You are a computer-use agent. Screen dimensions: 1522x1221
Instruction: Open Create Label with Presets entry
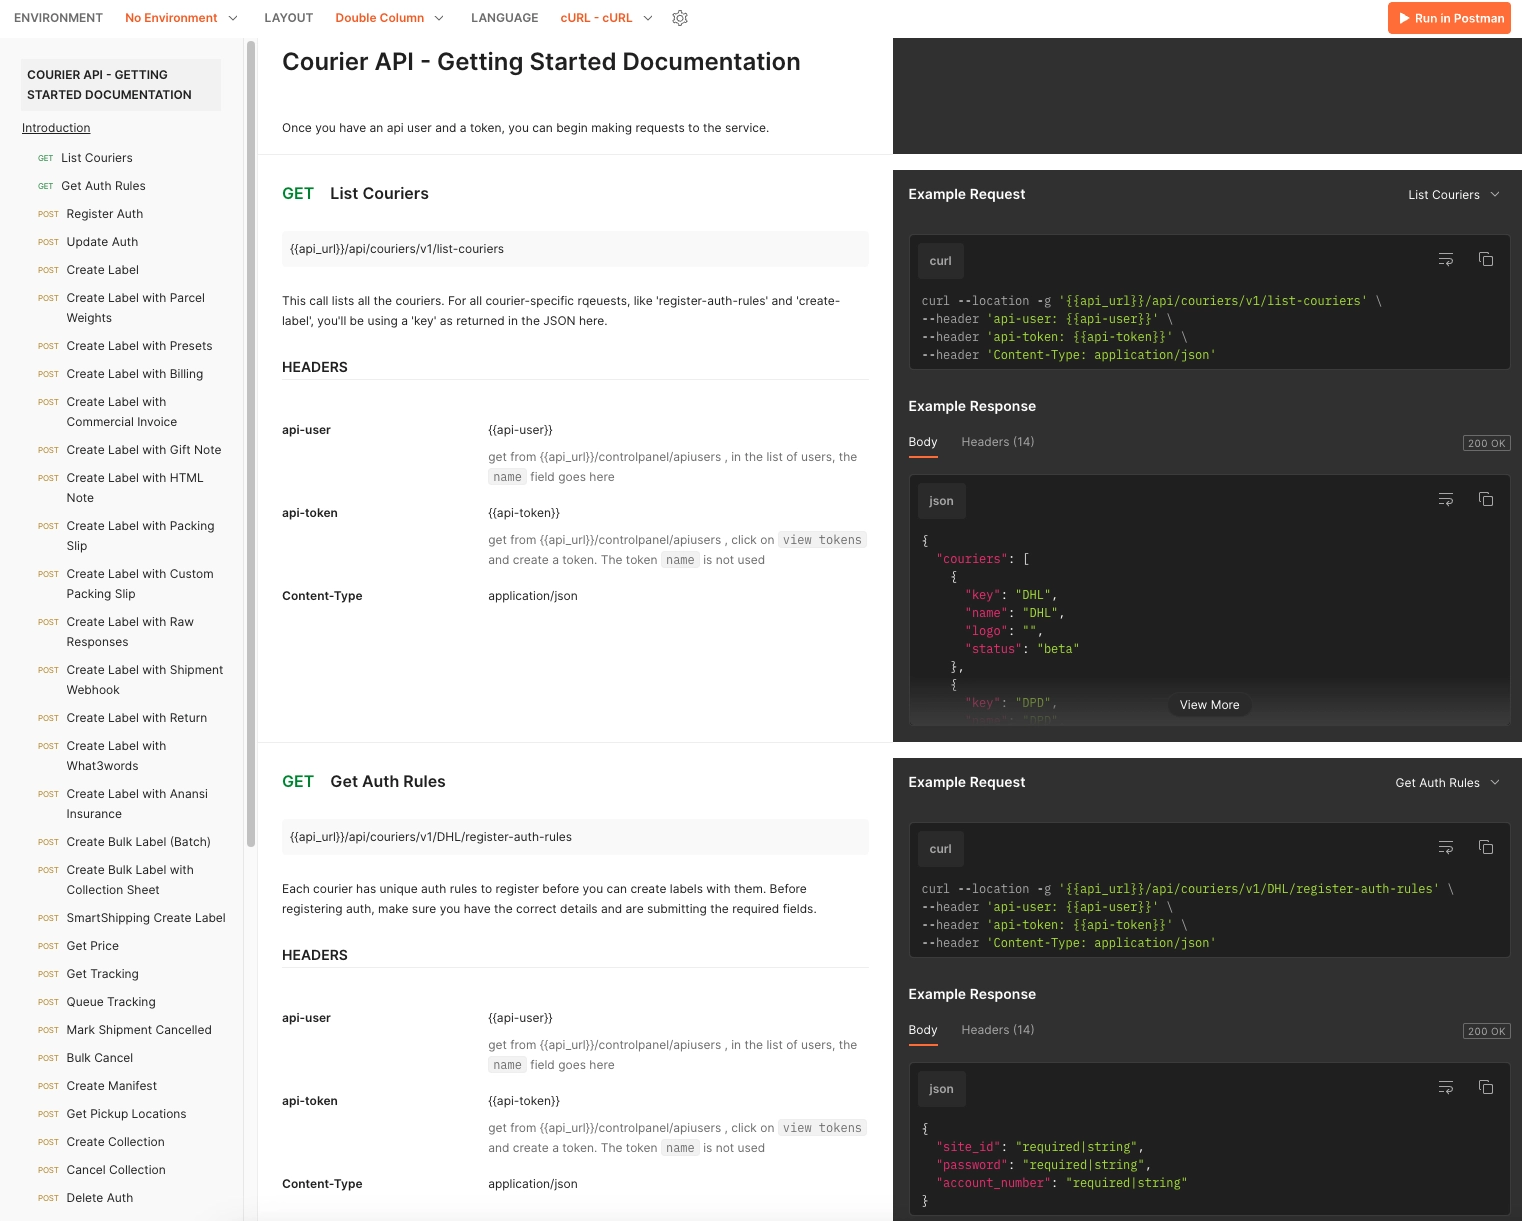139,346
